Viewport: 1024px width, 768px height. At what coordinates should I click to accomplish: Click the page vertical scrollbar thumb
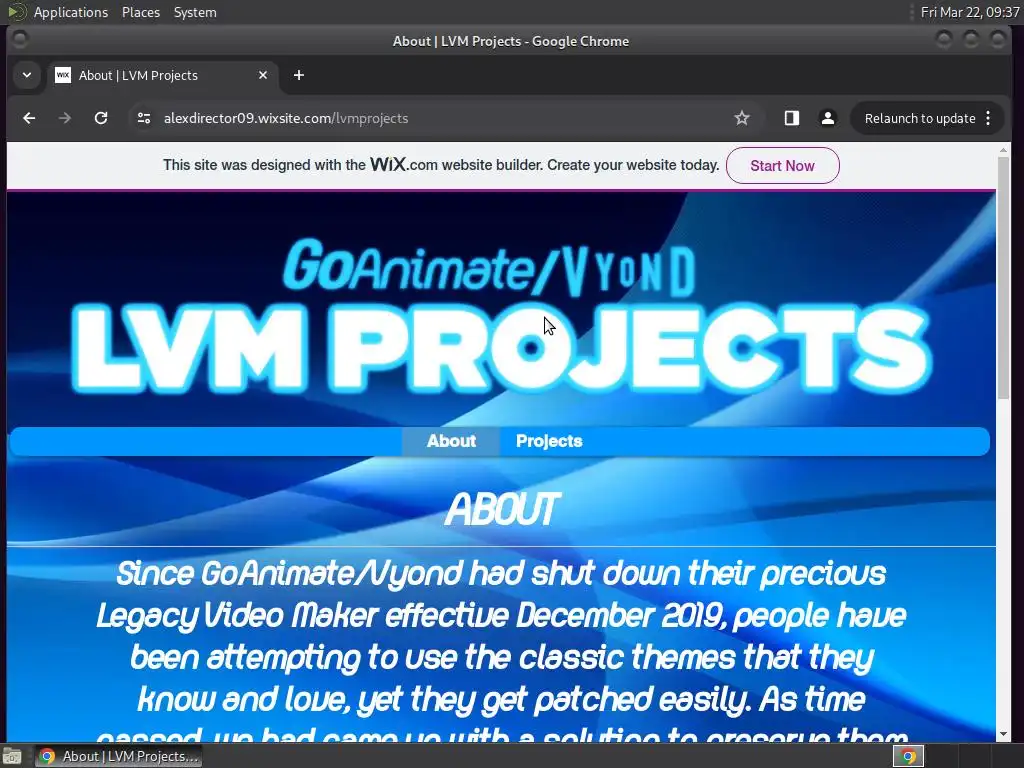coord(1004,278)
